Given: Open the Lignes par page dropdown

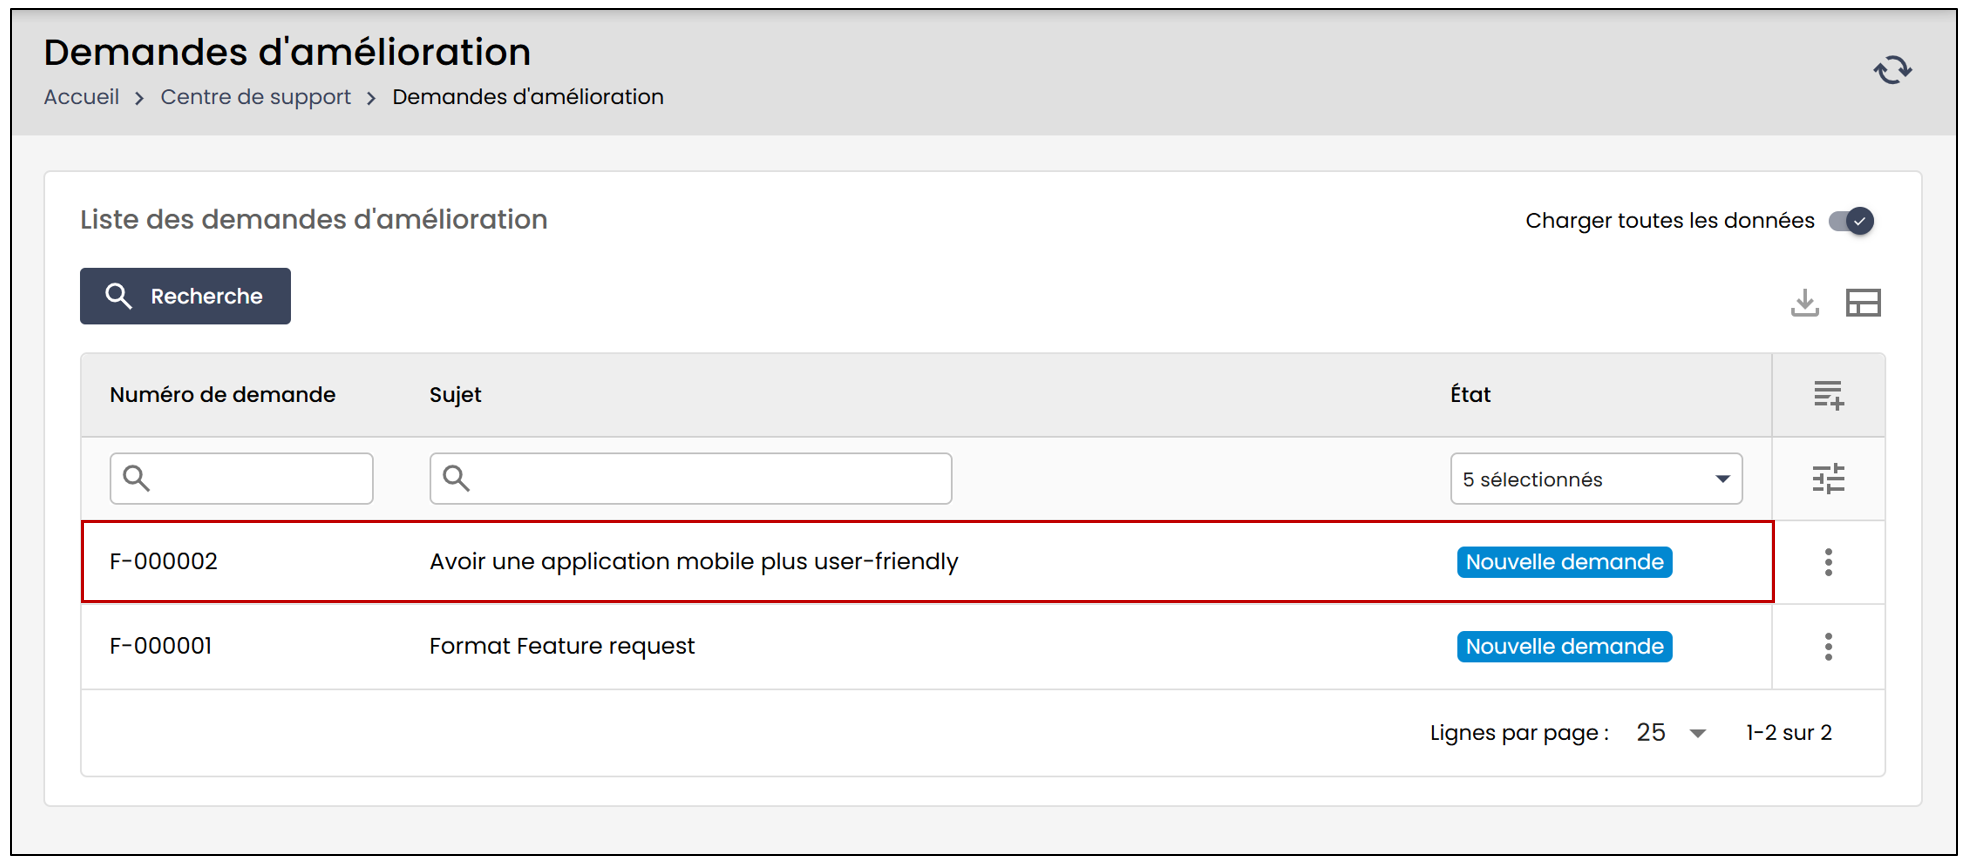Looking at the screenshot, I should click(x=1671, y=733).
